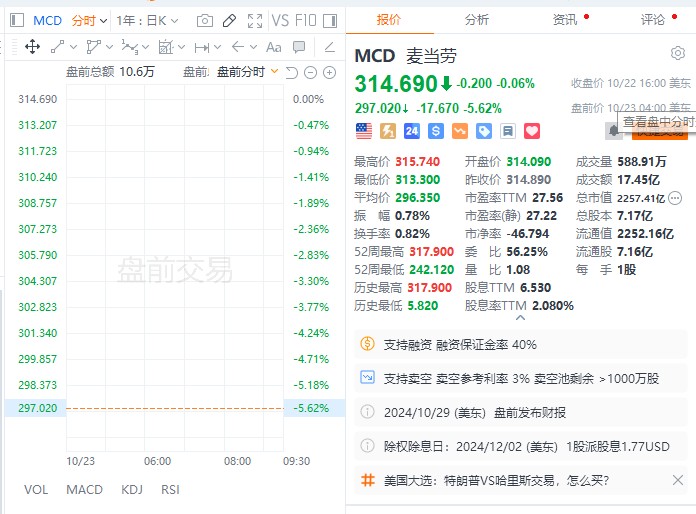Toggle the right side panel icon
This screenshot has height=514, width=696.
(x=330, y=20)
